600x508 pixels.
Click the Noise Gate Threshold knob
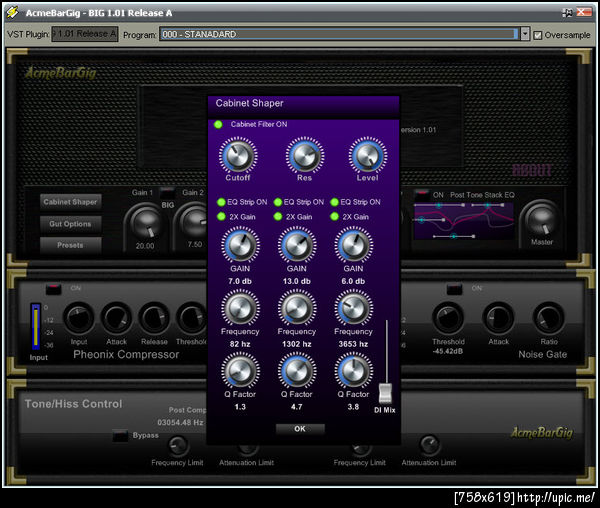pyautogui.click(x=448, y=318)
